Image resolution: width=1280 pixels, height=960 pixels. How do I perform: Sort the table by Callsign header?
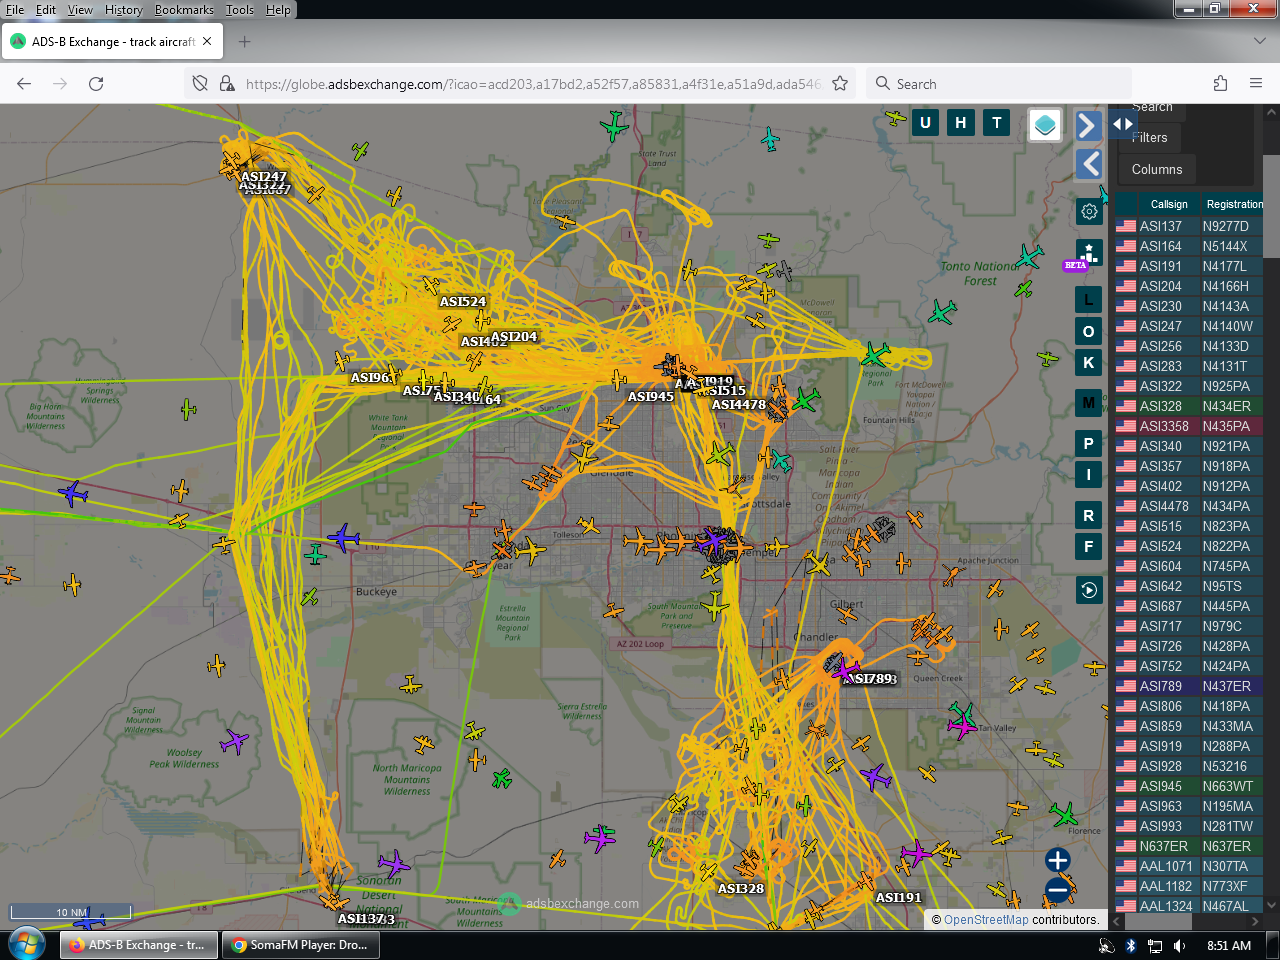pyautogui.click(x=1169, y=204)
